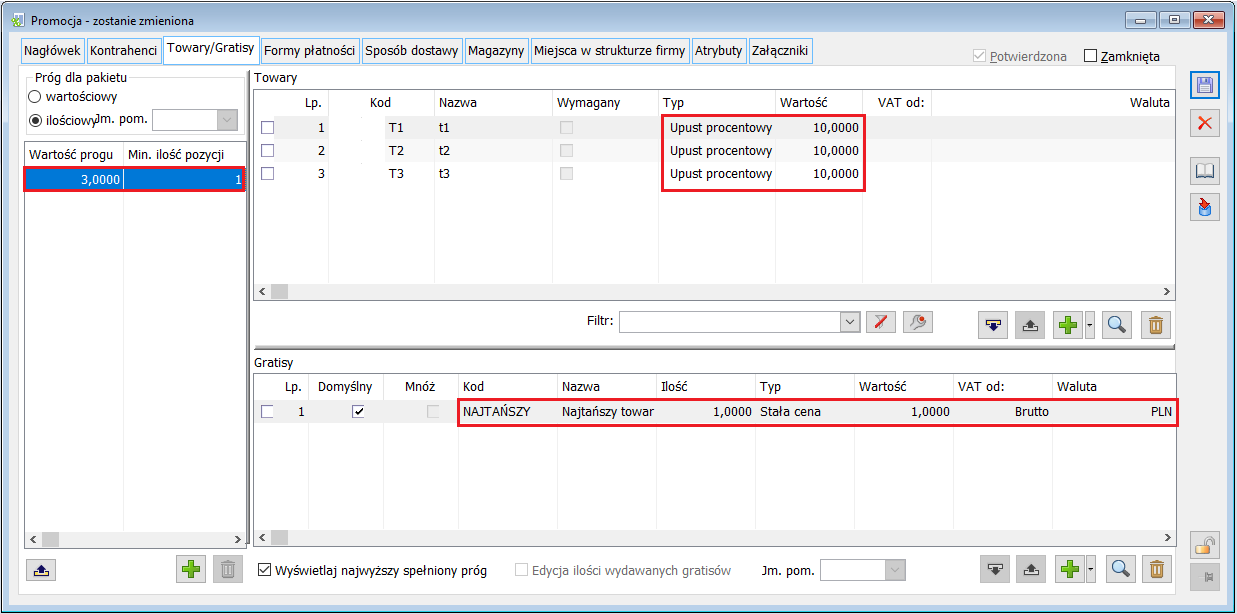Click the green plus under threshold list
Image resolution: width=1237 pixels, height=614 pixels.
pos(191,569)
